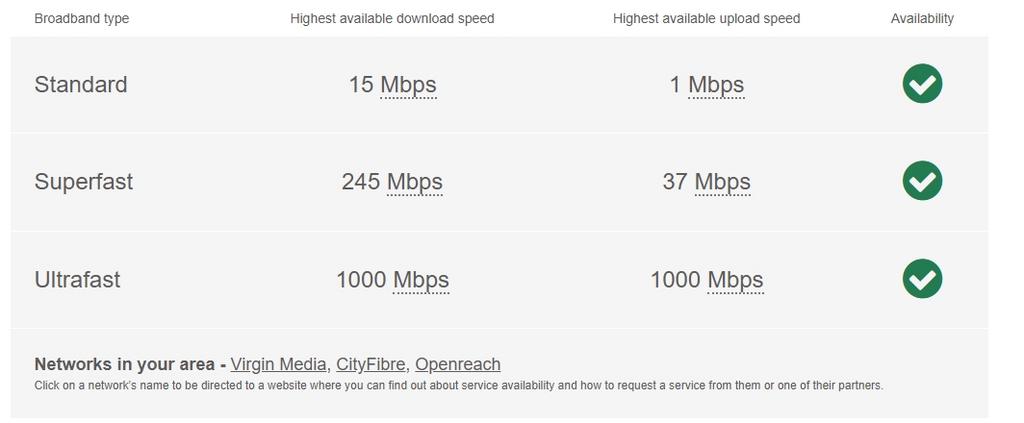The width and height of the screenshot is (1024, 423).
Task: Select the Ultrafast broadband type label
Action: (x=77, y=280)
